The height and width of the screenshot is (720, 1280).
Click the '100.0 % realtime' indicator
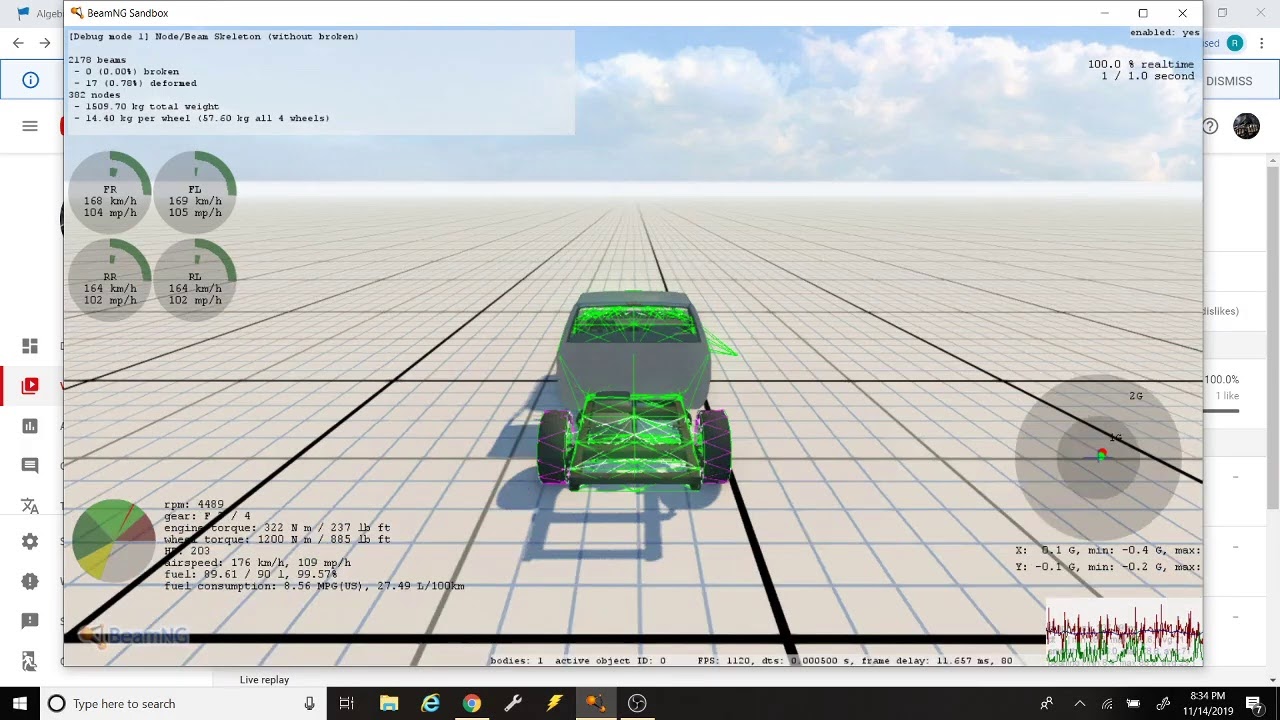(x=1141, y=64)
